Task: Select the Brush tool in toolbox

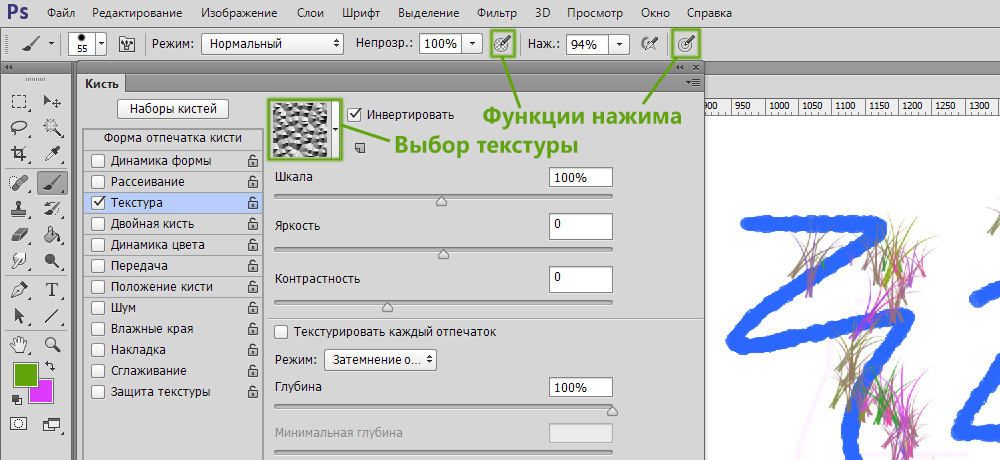Action: (x=52, y=183)
